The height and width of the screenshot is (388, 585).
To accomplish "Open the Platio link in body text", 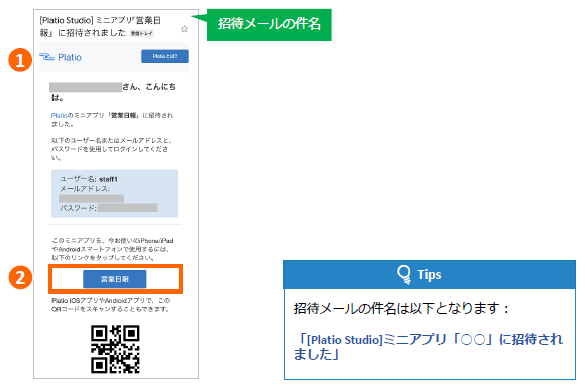I will click(x=59, y=116).
